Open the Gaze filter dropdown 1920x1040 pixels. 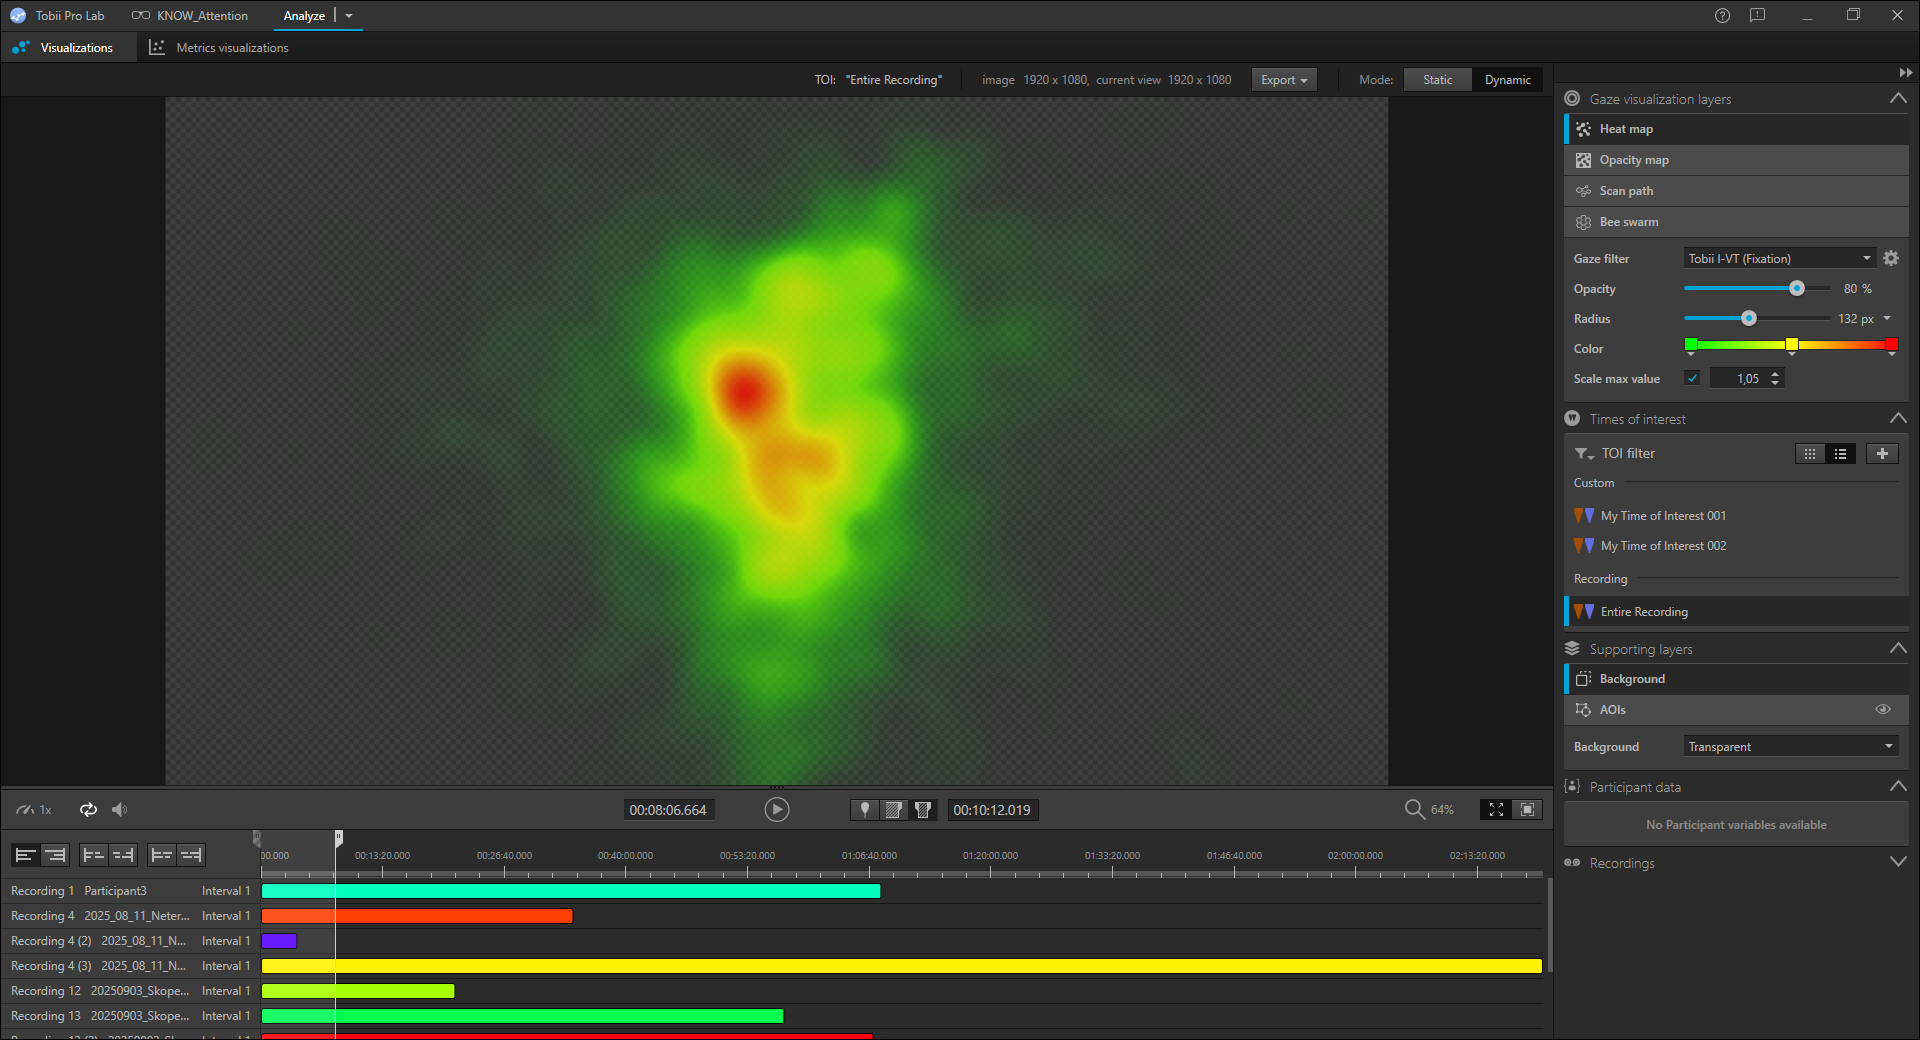(x=1779, y=258)
